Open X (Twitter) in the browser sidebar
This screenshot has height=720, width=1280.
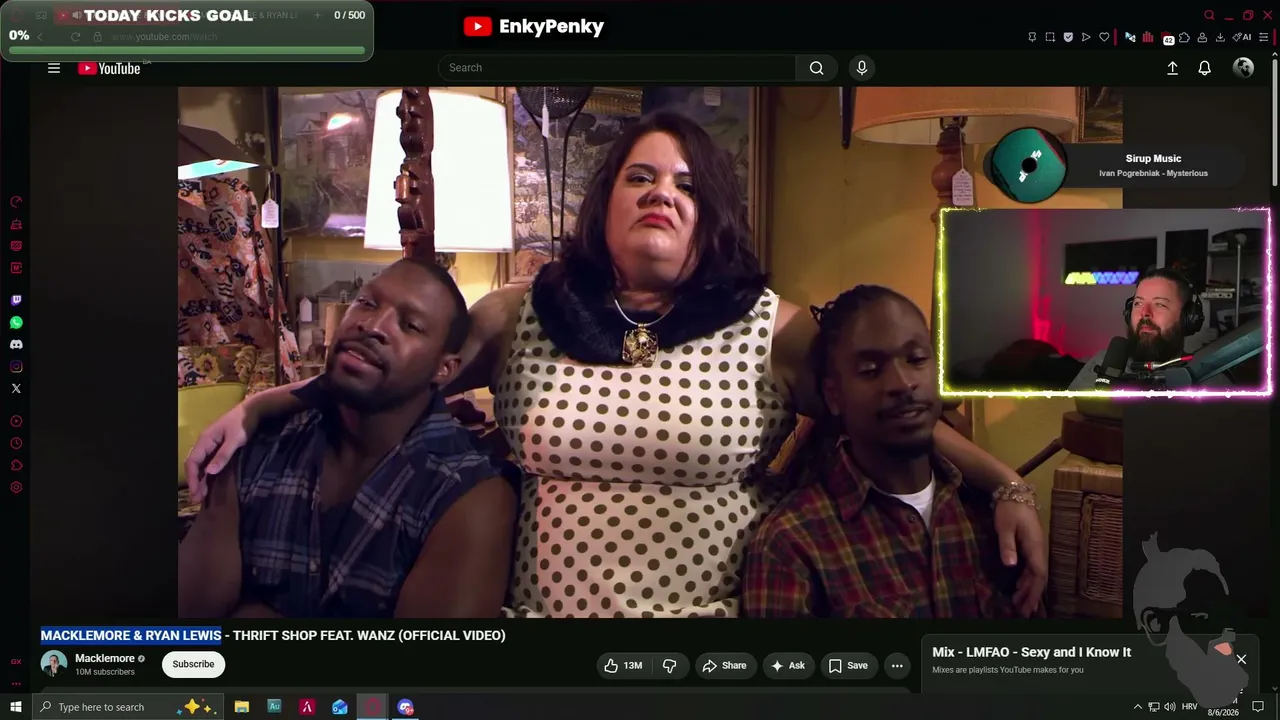[x=16, y=389]
